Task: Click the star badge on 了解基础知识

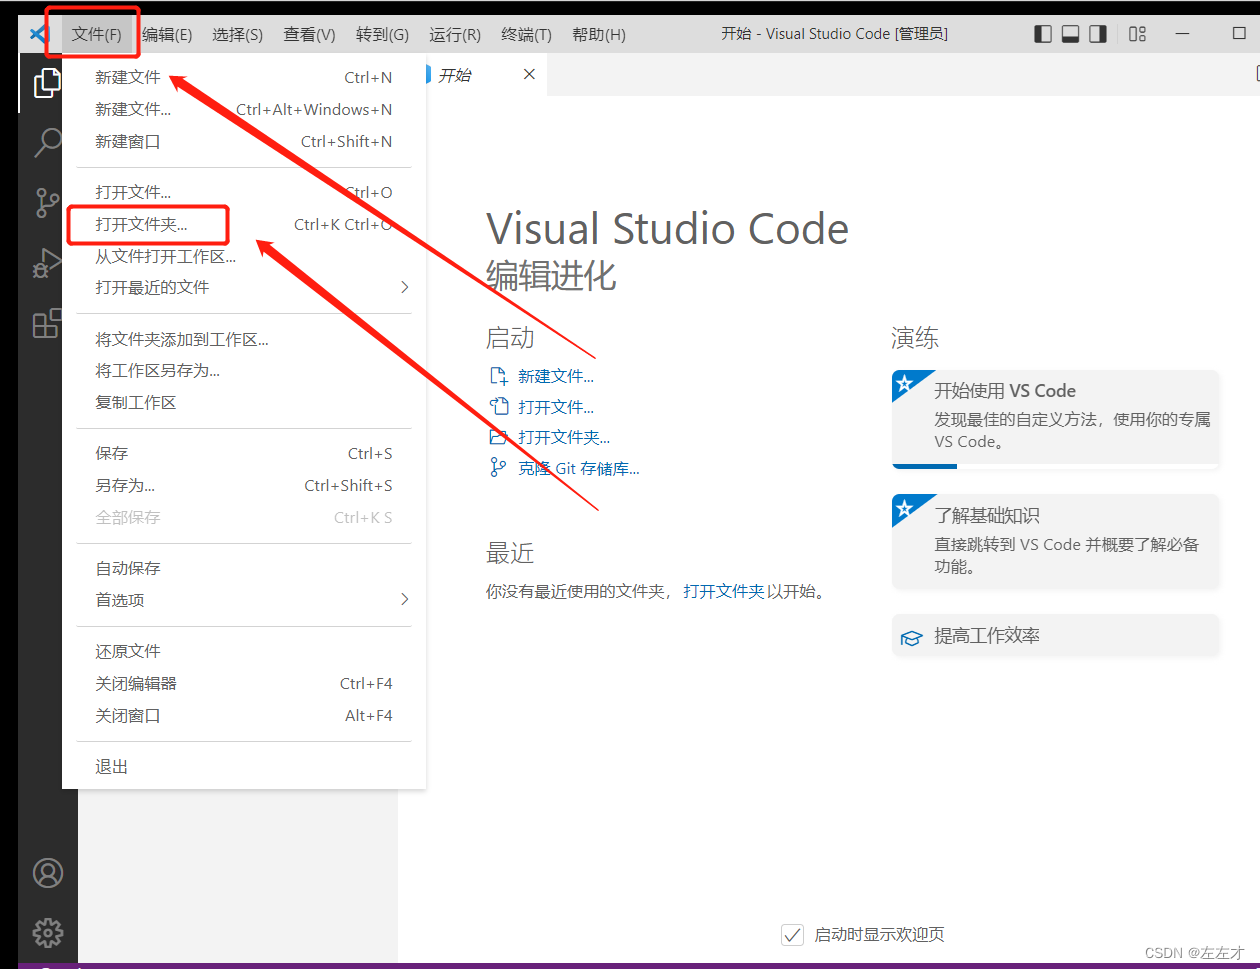Action: (x=905, y=508)
